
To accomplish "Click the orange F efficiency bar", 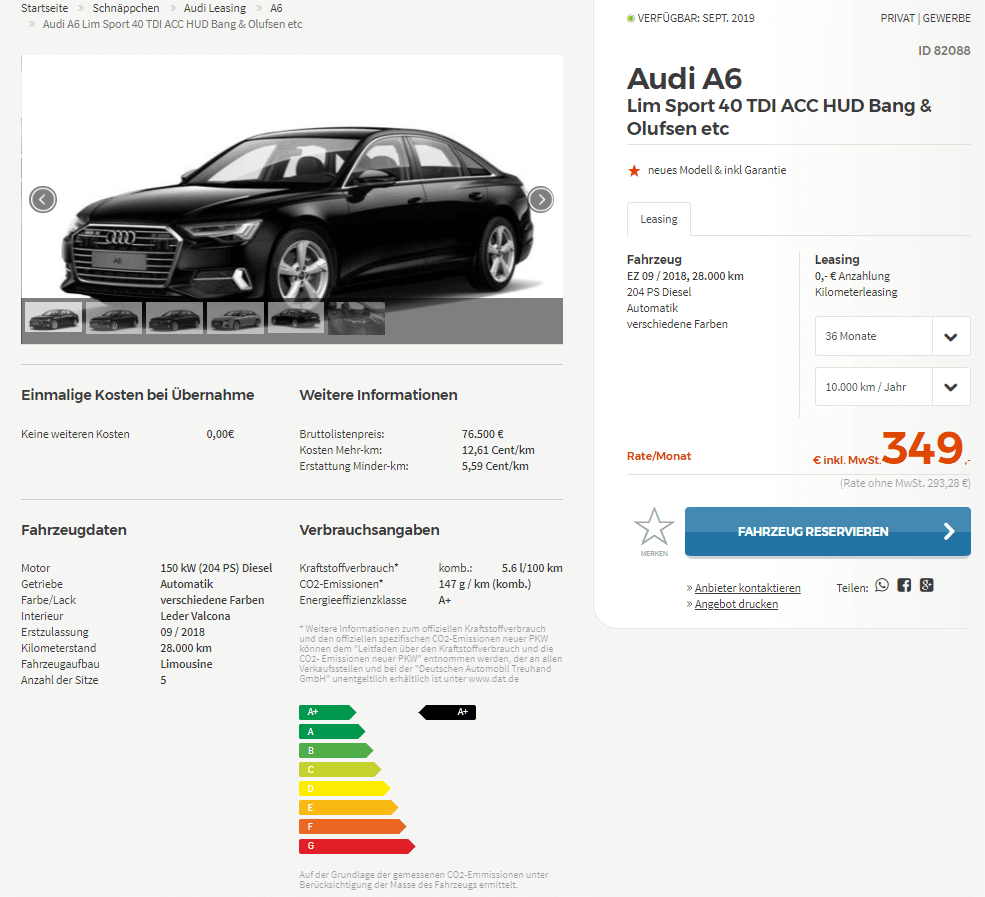I will 352,827.
